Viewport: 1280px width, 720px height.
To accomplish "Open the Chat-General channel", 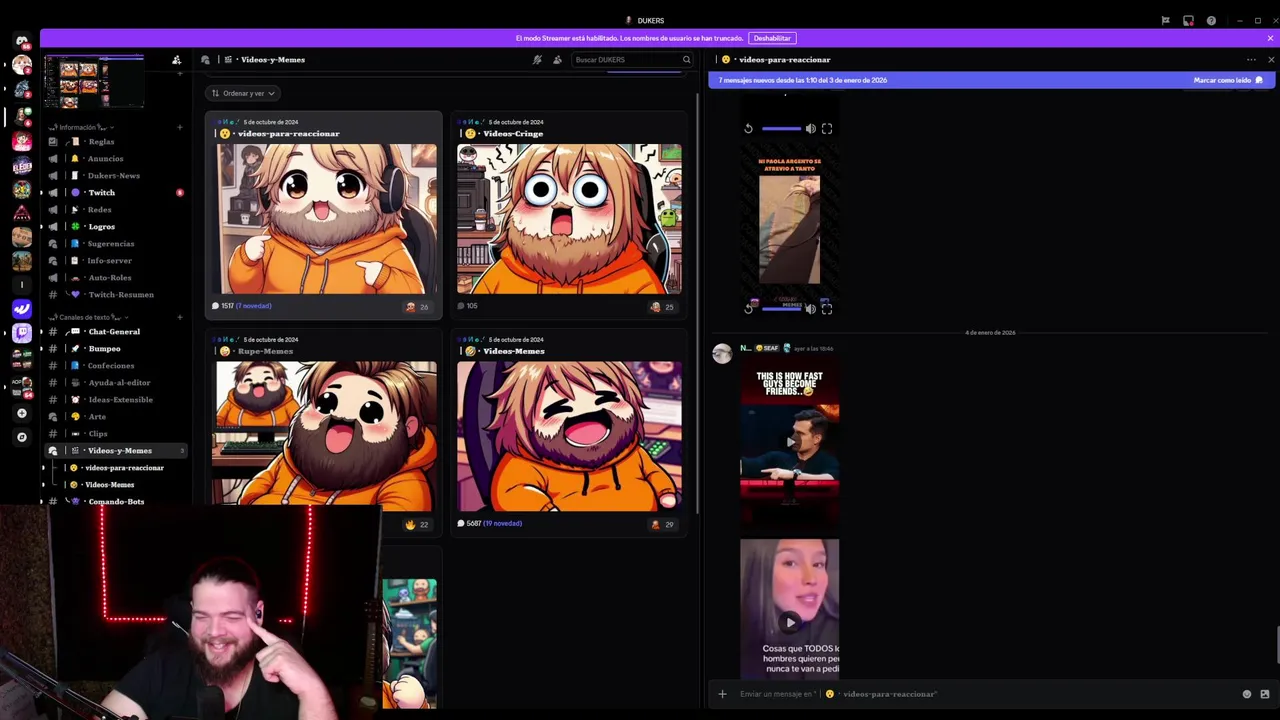I will [x=115, y=331].
